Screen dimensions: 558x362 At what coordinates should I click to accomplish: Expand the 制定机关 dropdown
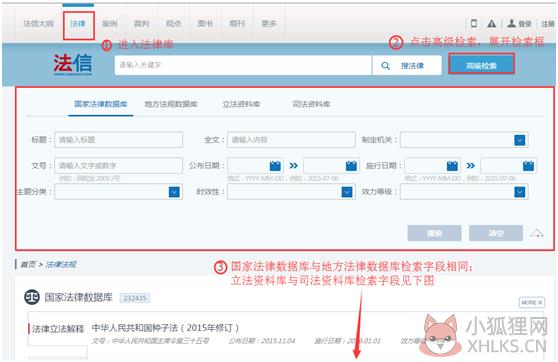point(520,140)
